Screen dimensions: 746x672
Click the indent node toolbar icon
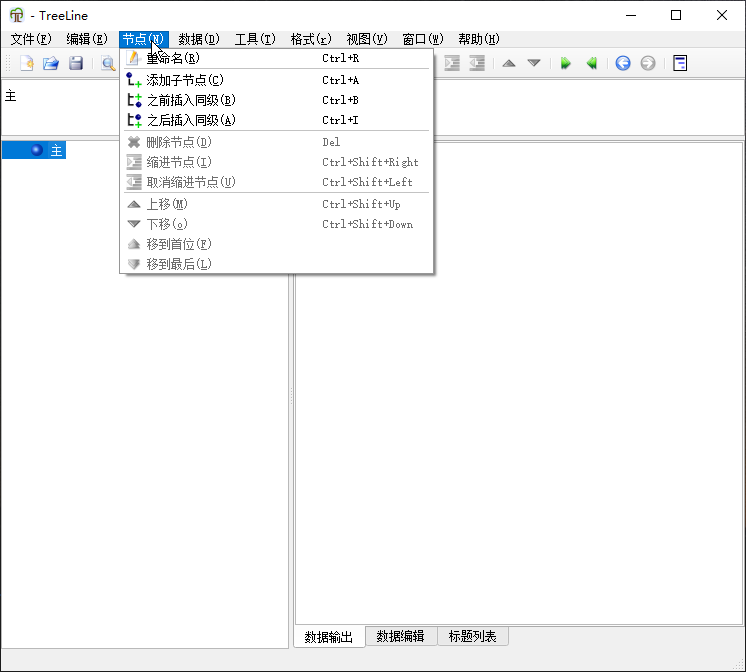[452, 63]
